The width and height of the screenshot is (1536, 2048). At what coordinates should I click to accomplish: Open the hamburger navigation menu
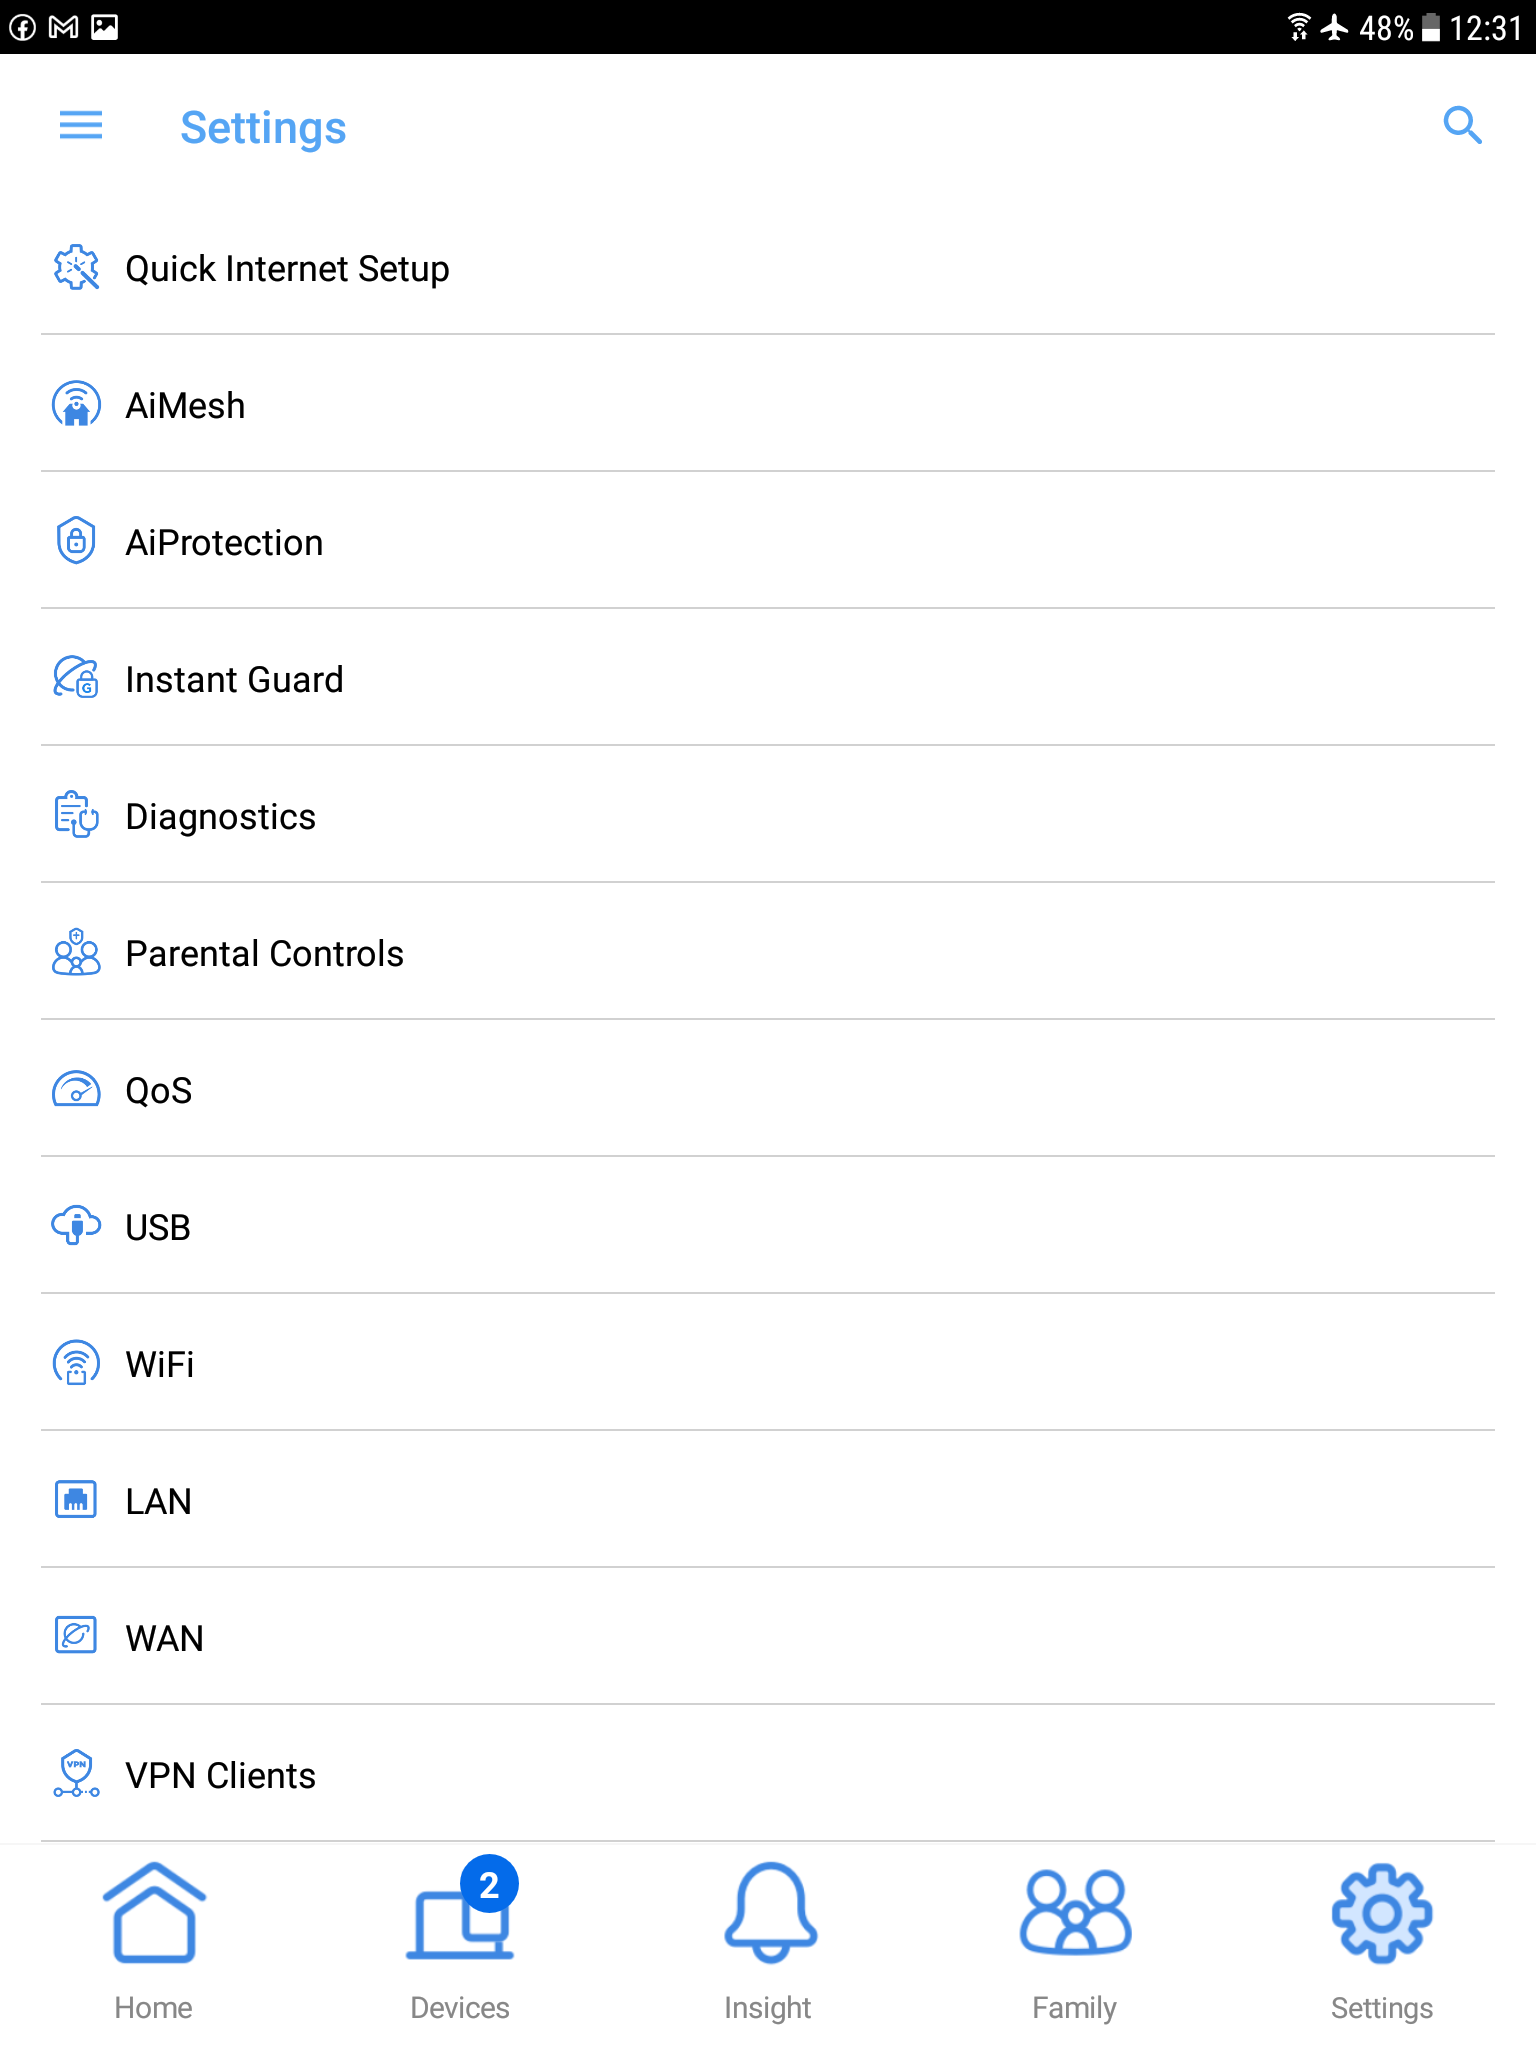click(x=81, y=126)
